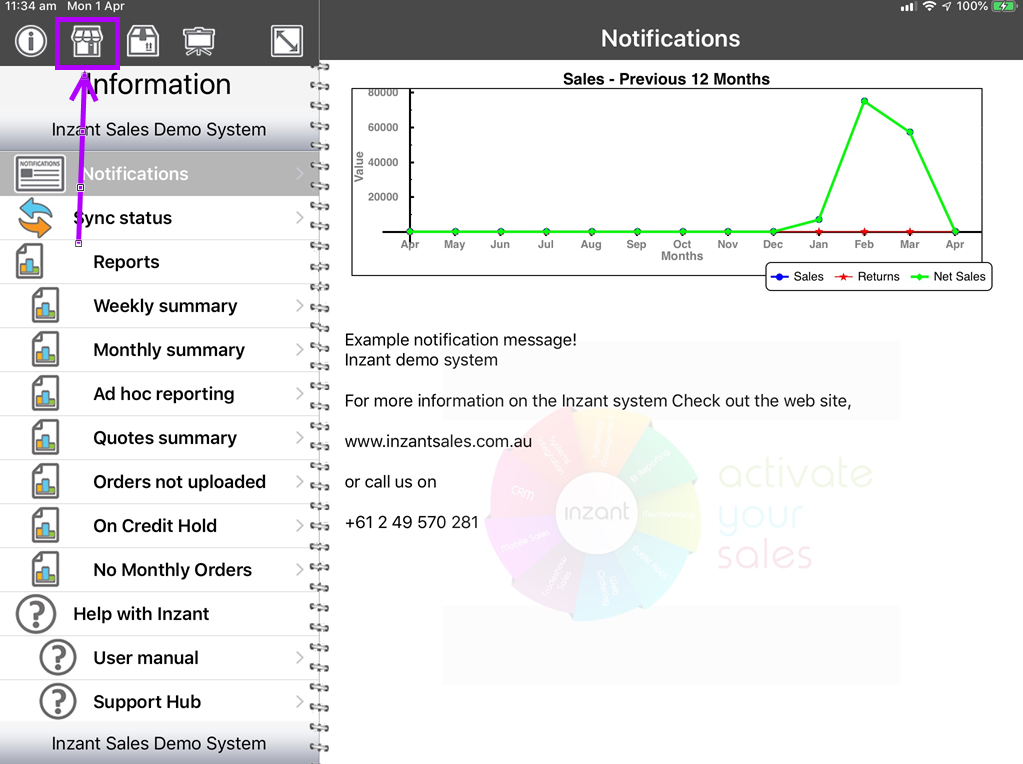
Task: Expand the Support Hub chevron
Action: (299, 701)
